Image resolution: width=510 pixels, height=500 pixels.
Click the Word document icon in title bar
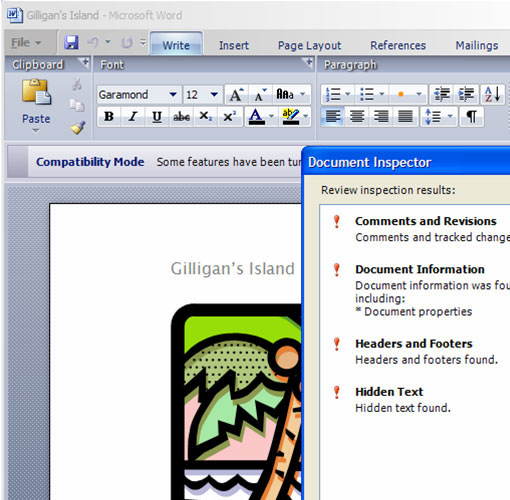(15, 15)
